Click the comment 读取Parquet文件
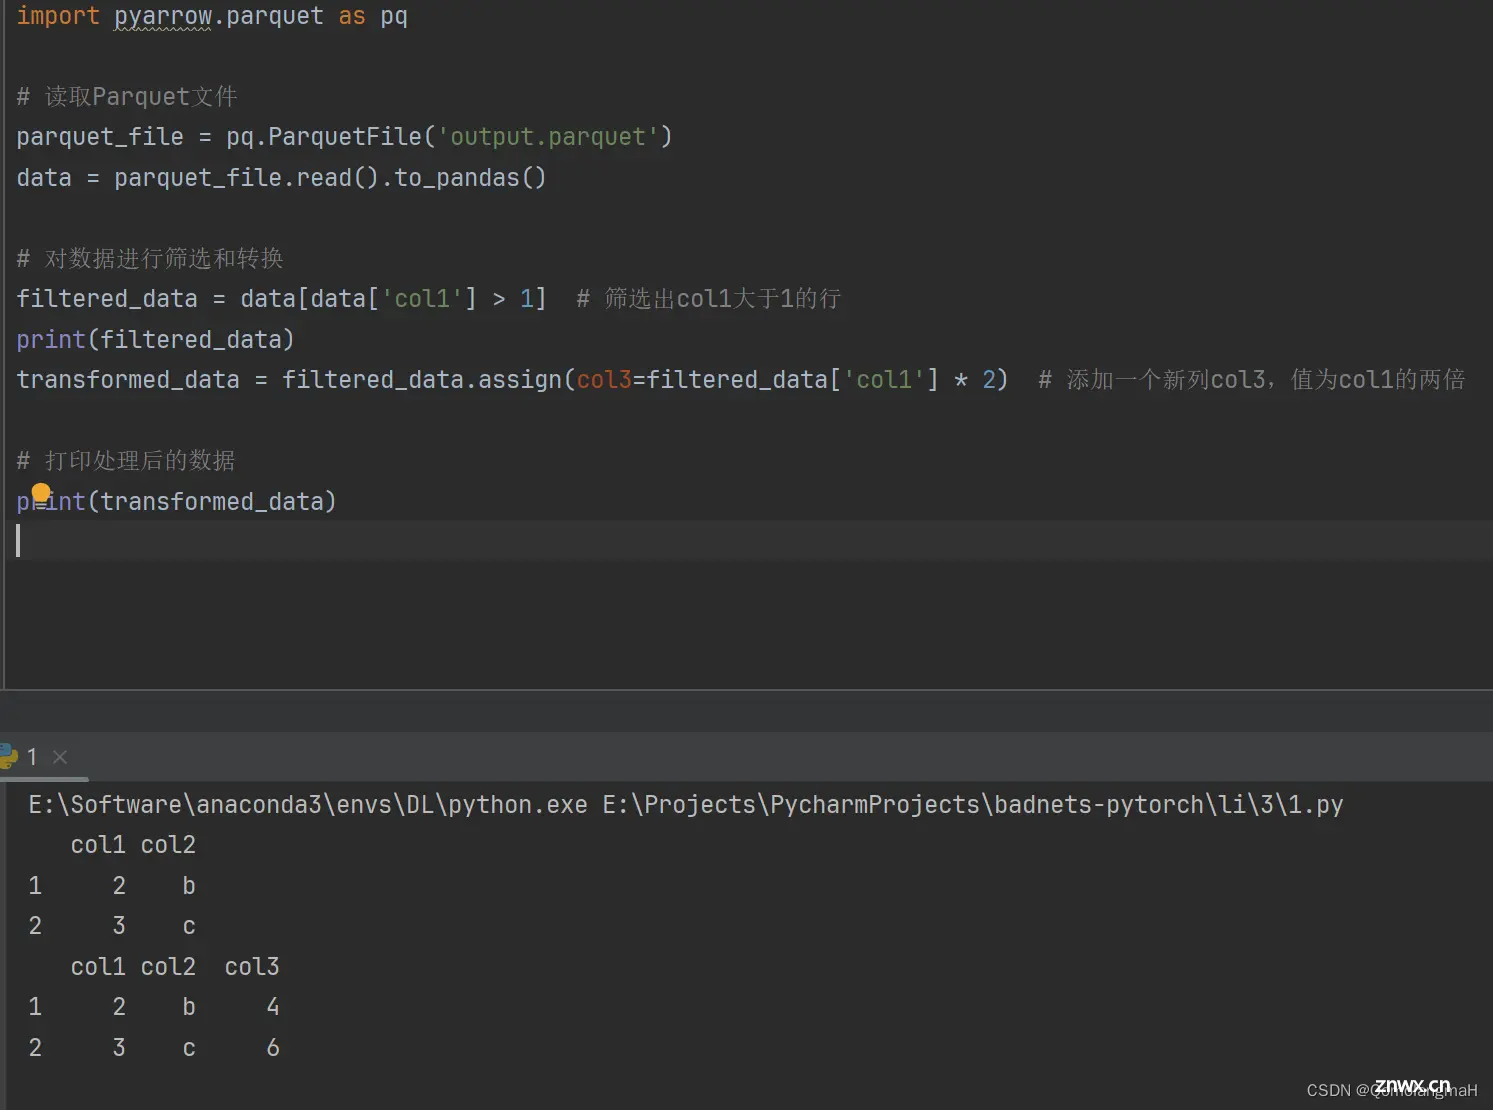1493x1110 pixels. pyautogui.click(x=127, y=97)
